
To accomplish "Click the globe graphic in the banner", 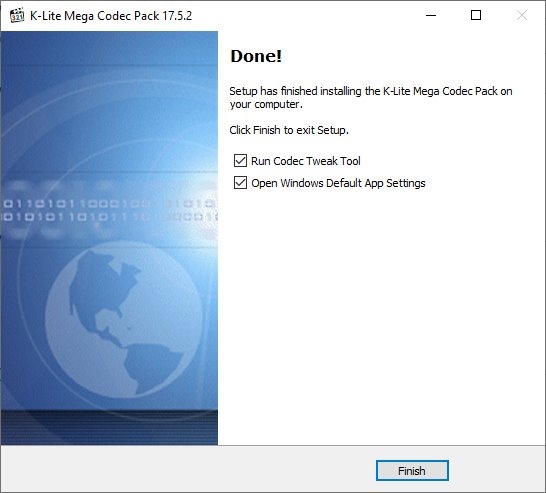I will click(124, 319).
